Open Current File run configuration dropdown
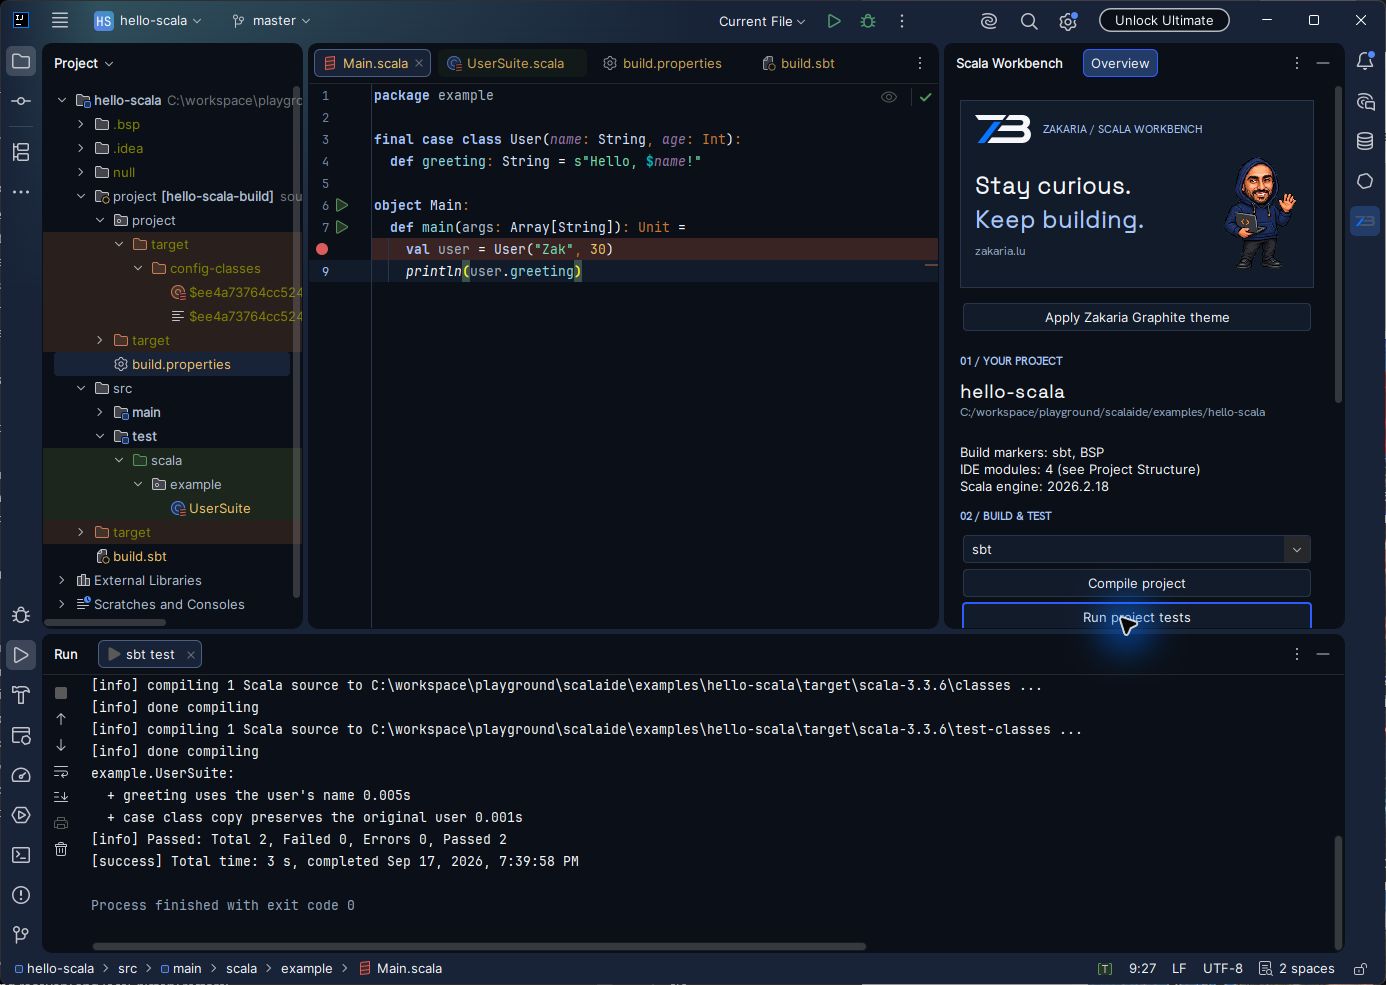Image resolution: width=1386 pixels, height=985 pixels. pyautogui.click(x=762, y=21)
